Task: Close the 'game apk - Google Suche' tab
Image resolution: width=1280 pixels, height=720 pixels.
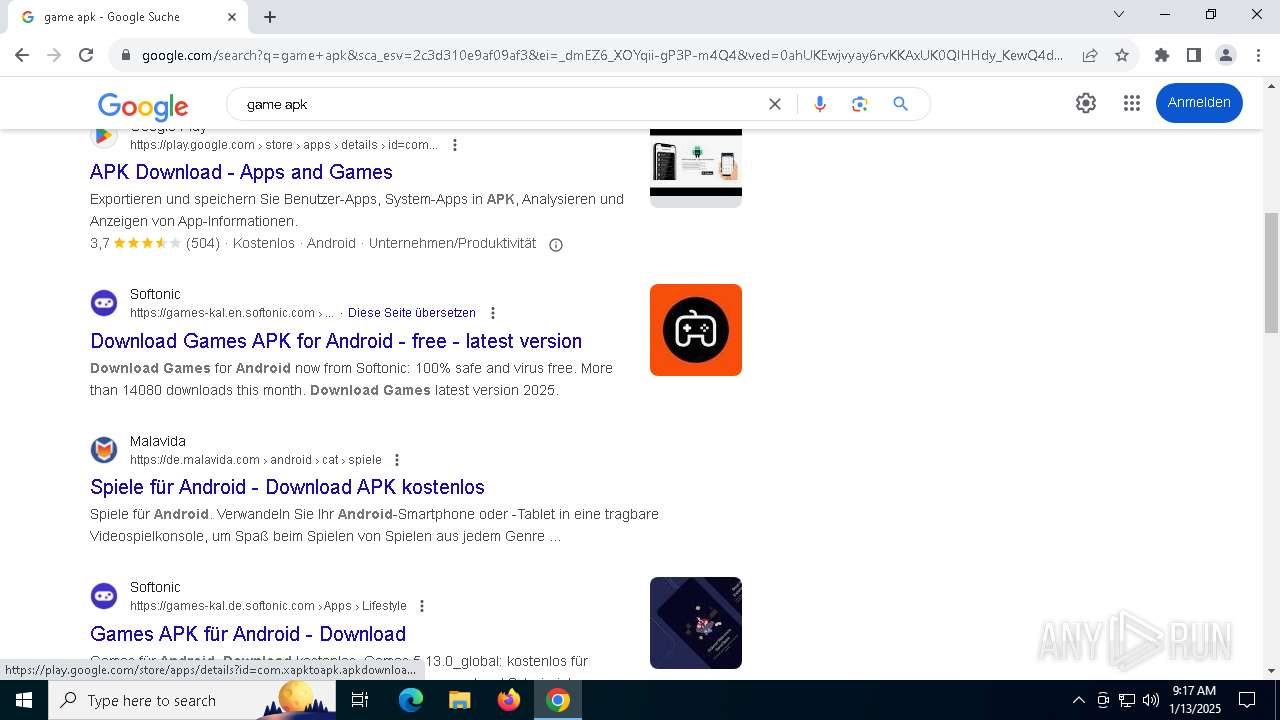Action: [232, 17]
